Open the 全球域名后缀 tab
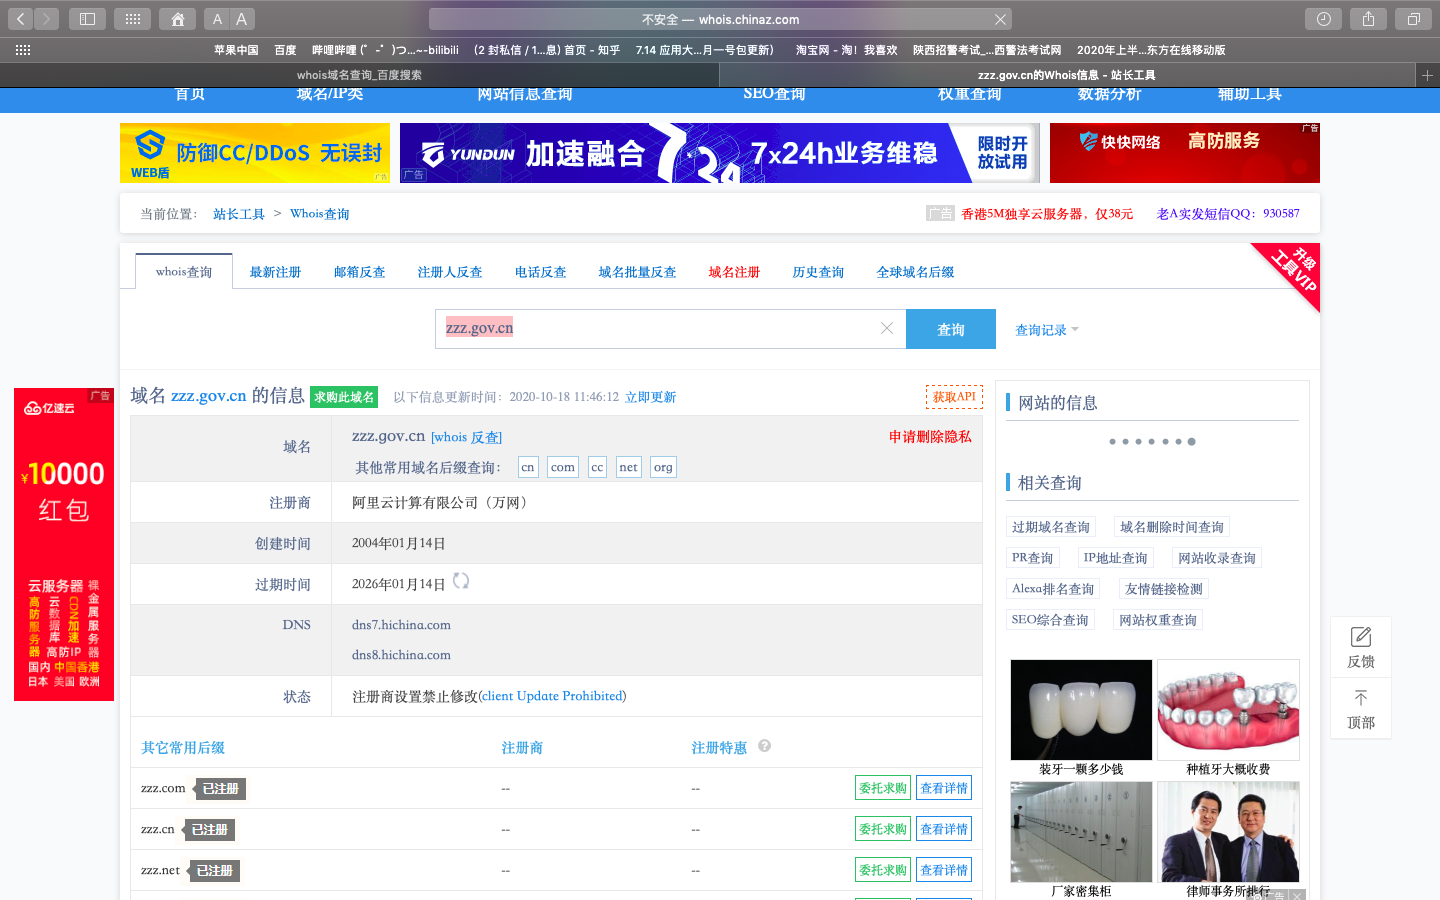Image resolution: width=1440 pixels, height=900 pixels. (916, 272)
